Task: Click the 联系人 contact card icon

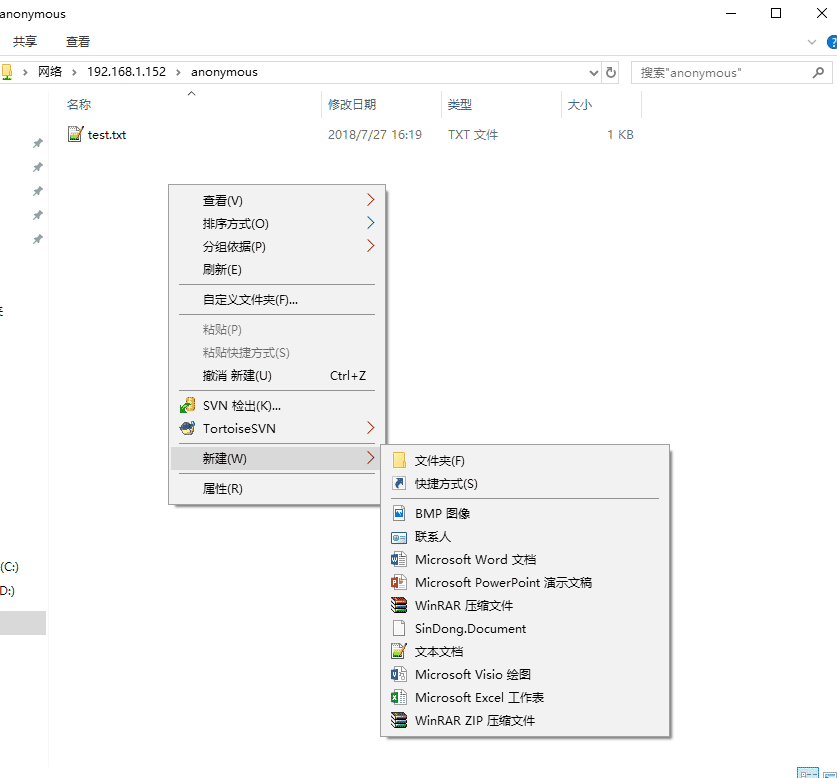Action: tap(399, 537)
